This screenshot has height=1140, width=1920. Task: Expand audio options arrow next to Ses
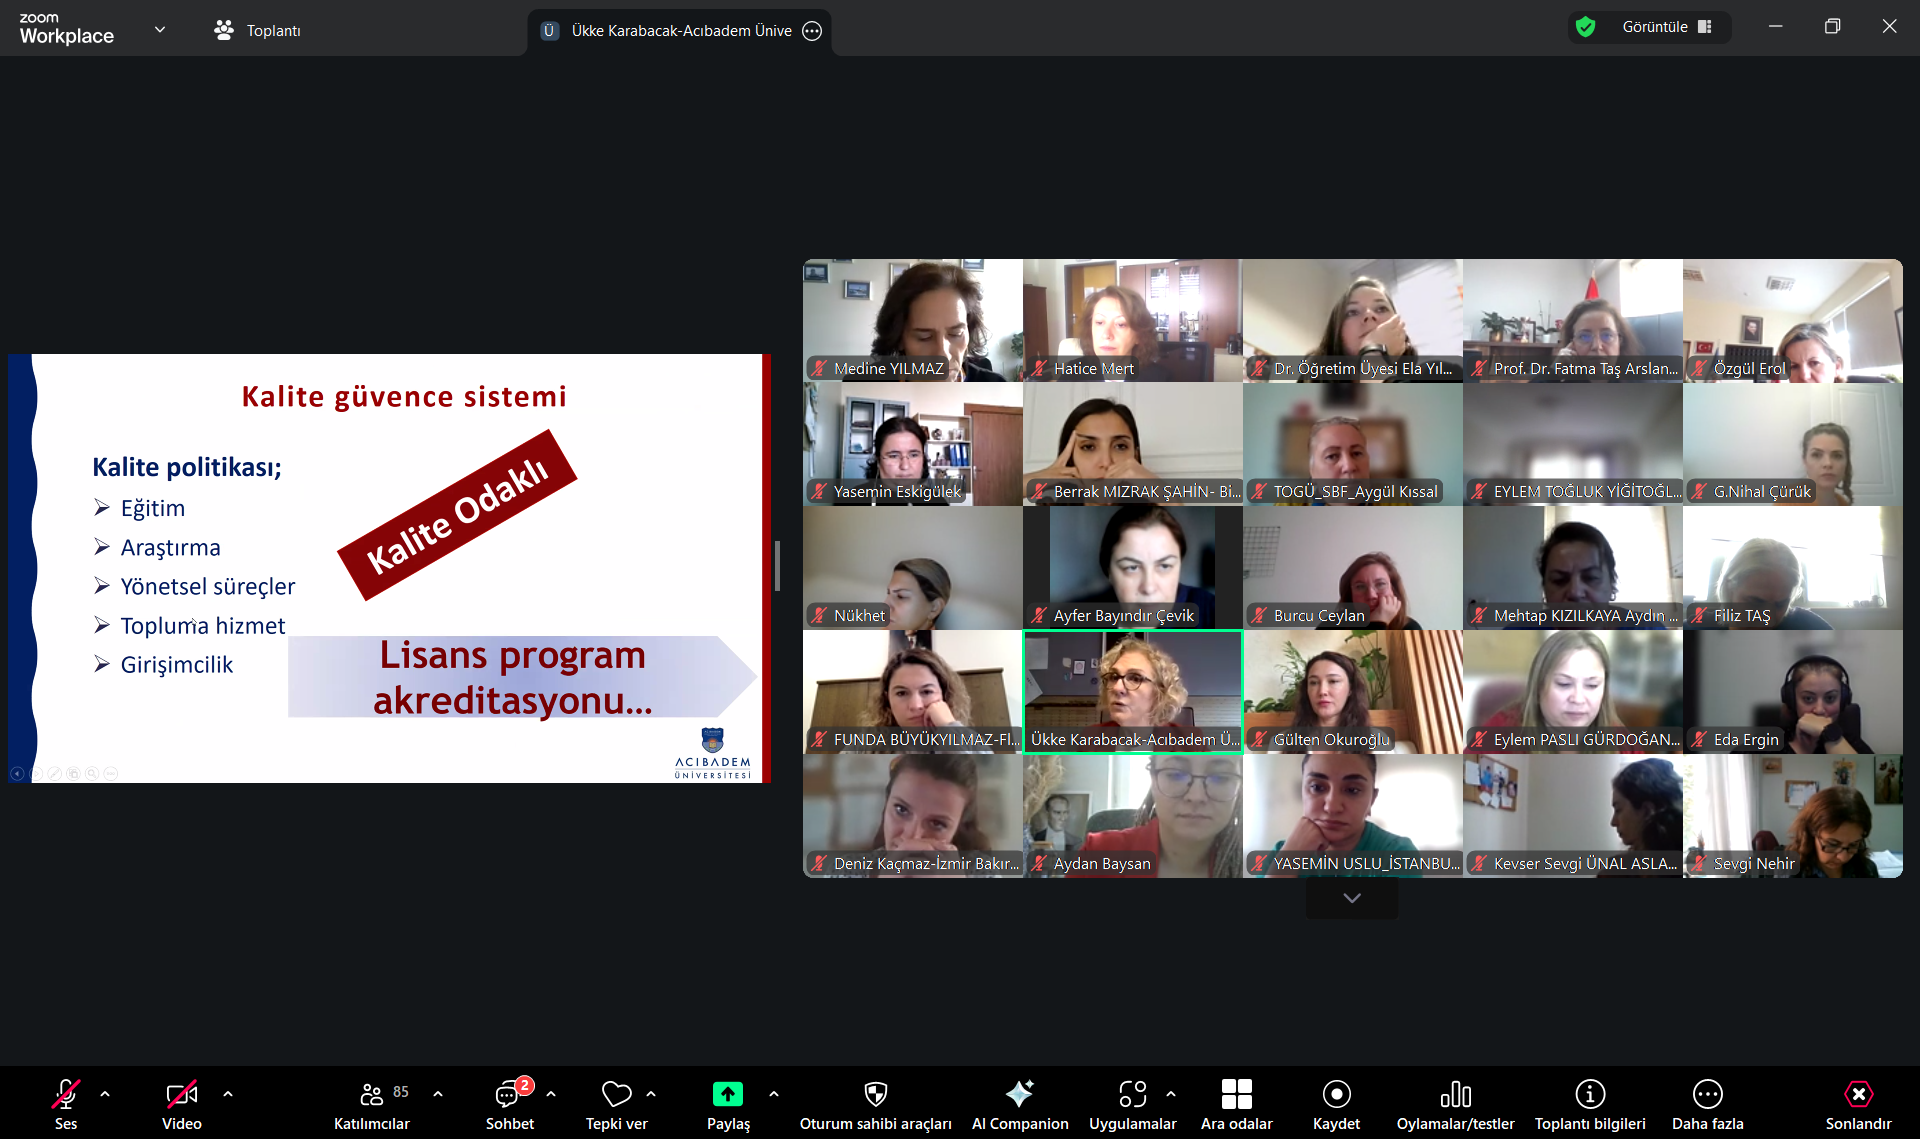[105, 1094]
